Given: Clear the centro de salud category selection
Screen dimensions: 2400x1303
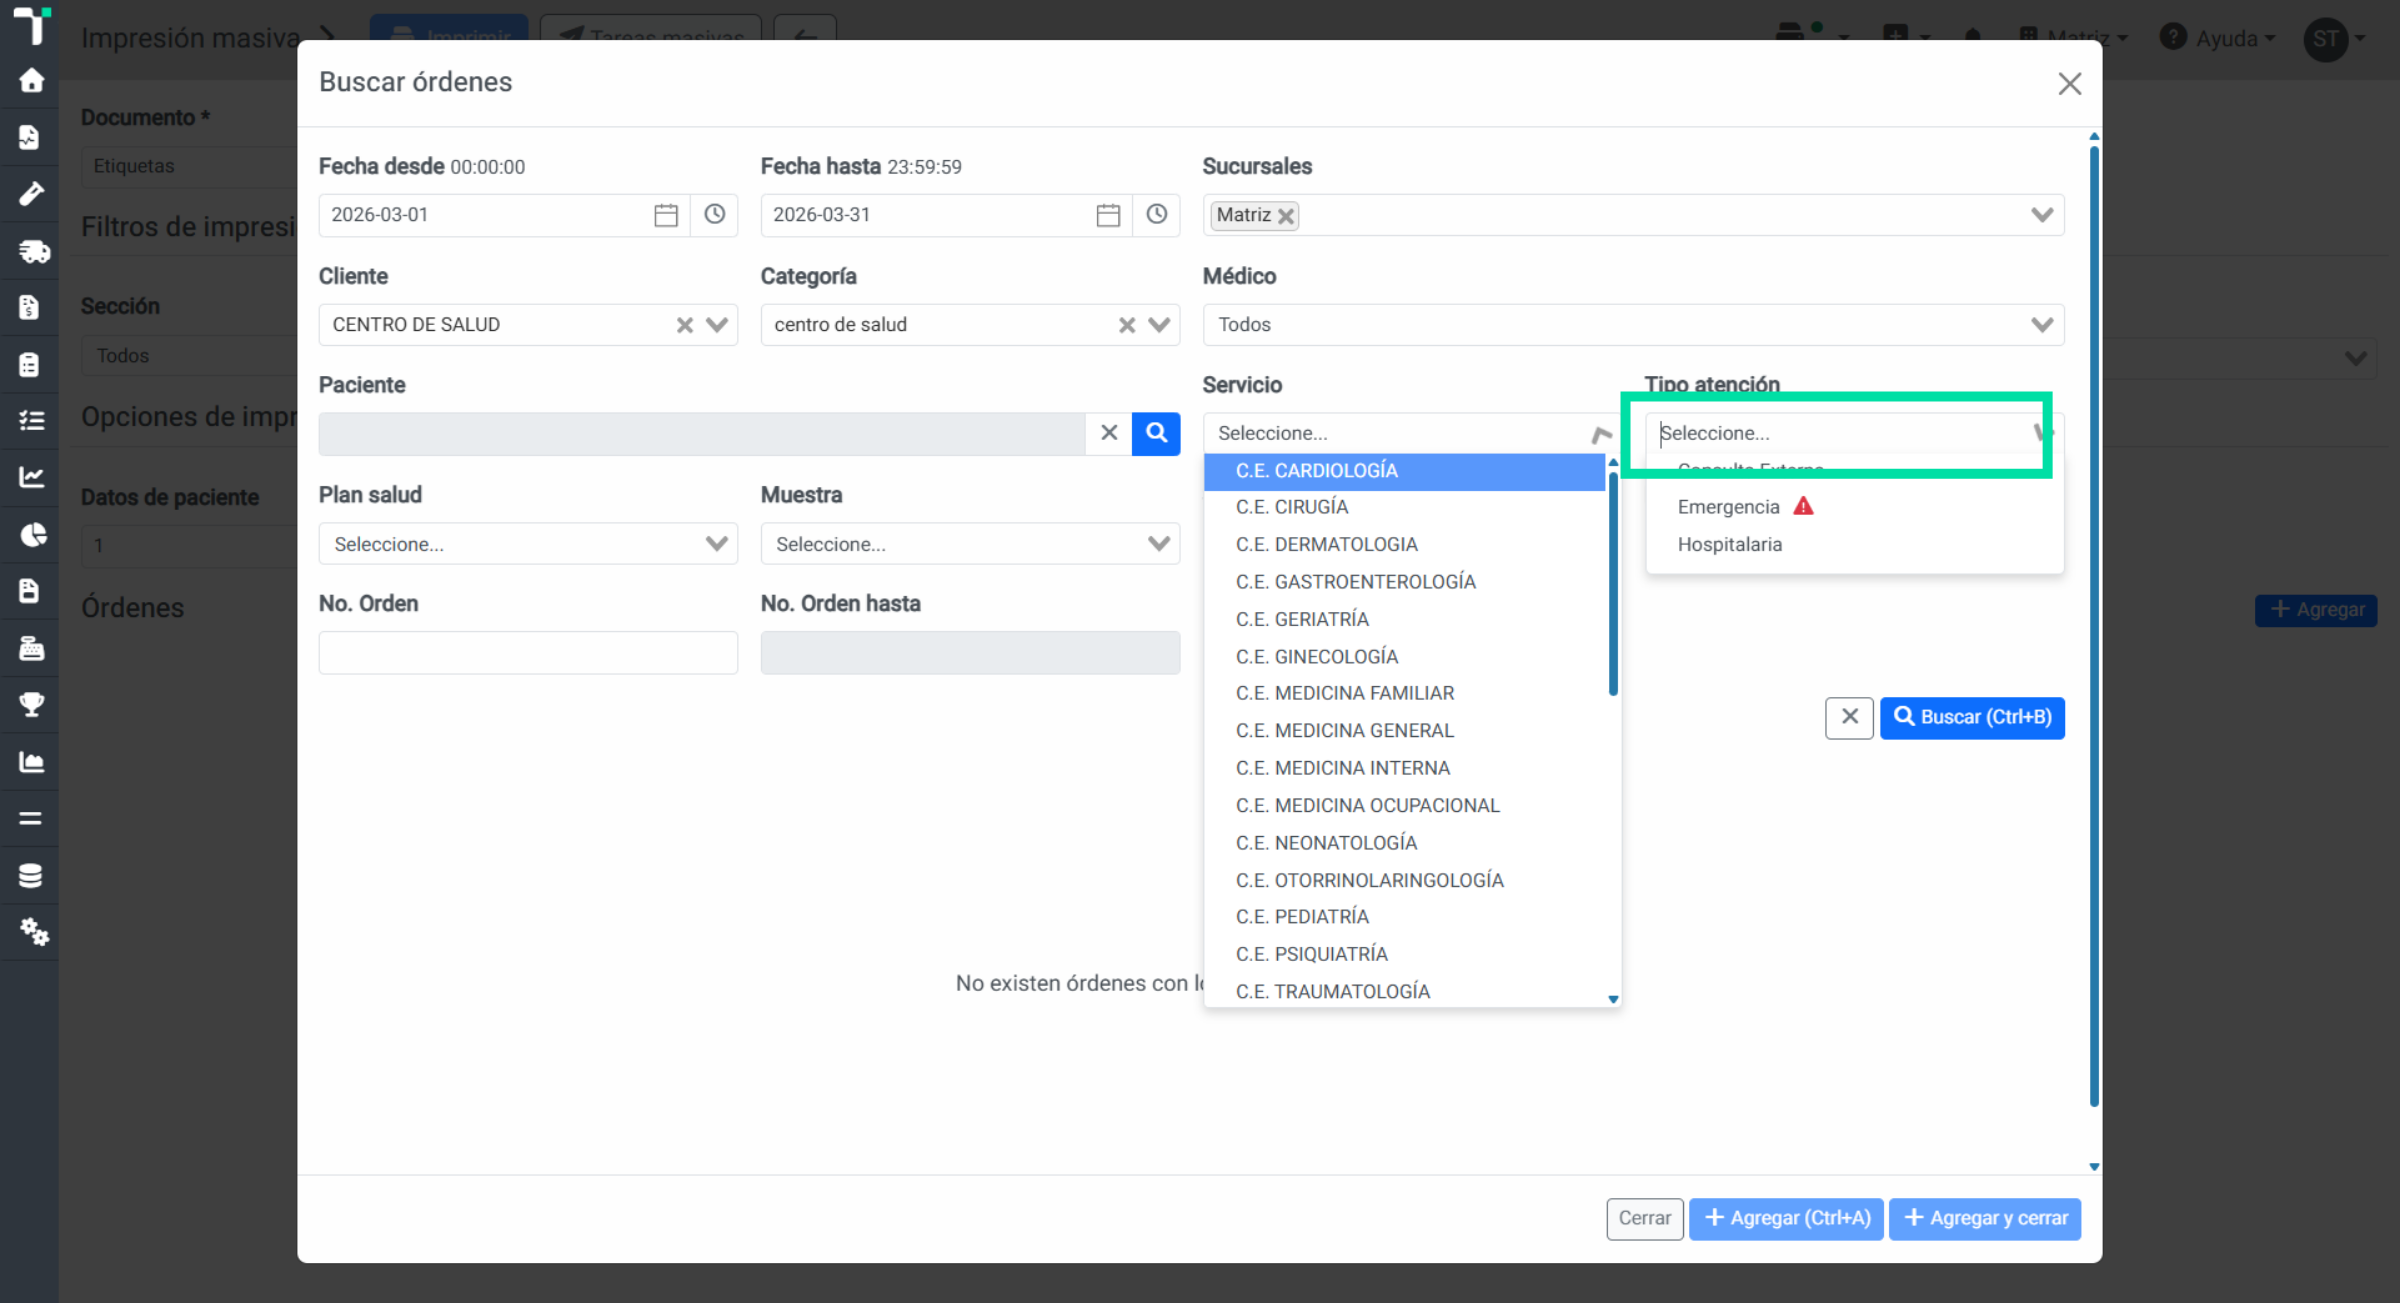Looking at the screenshot, I should click(1127, 325).
